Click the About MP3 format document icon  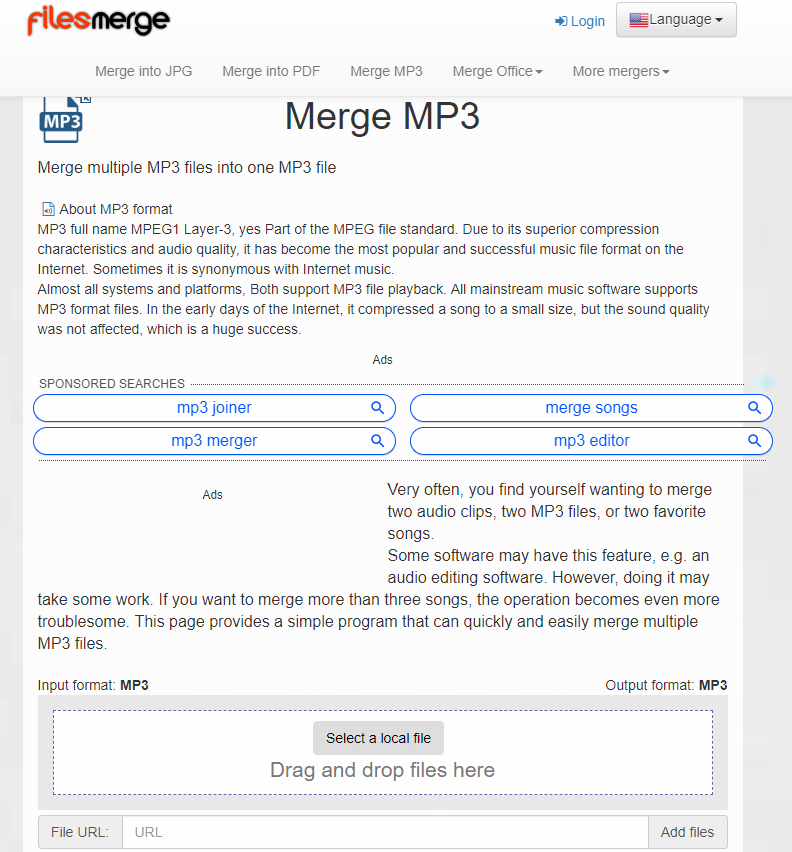tap(48, 209)
